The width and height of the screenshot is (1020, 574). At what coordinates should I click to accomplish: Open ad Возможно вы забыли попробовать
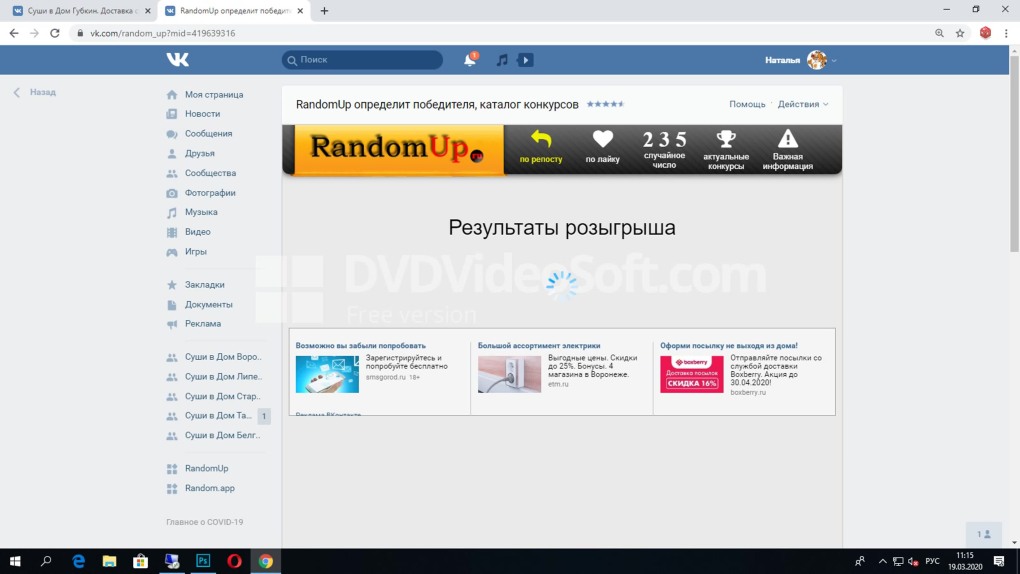click(x=360, y=346)
